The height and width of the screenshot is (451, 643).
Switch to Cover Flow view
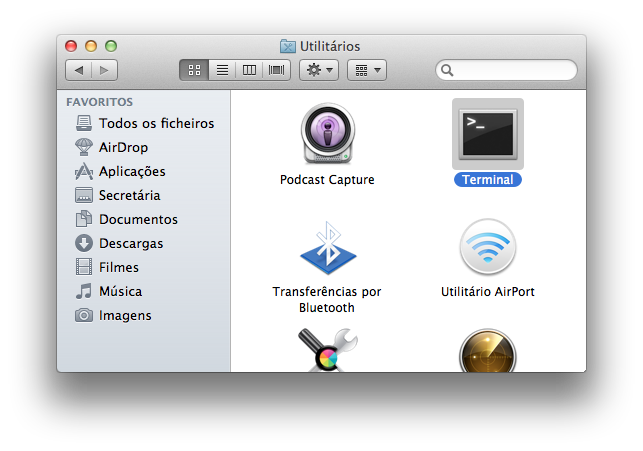276,70
